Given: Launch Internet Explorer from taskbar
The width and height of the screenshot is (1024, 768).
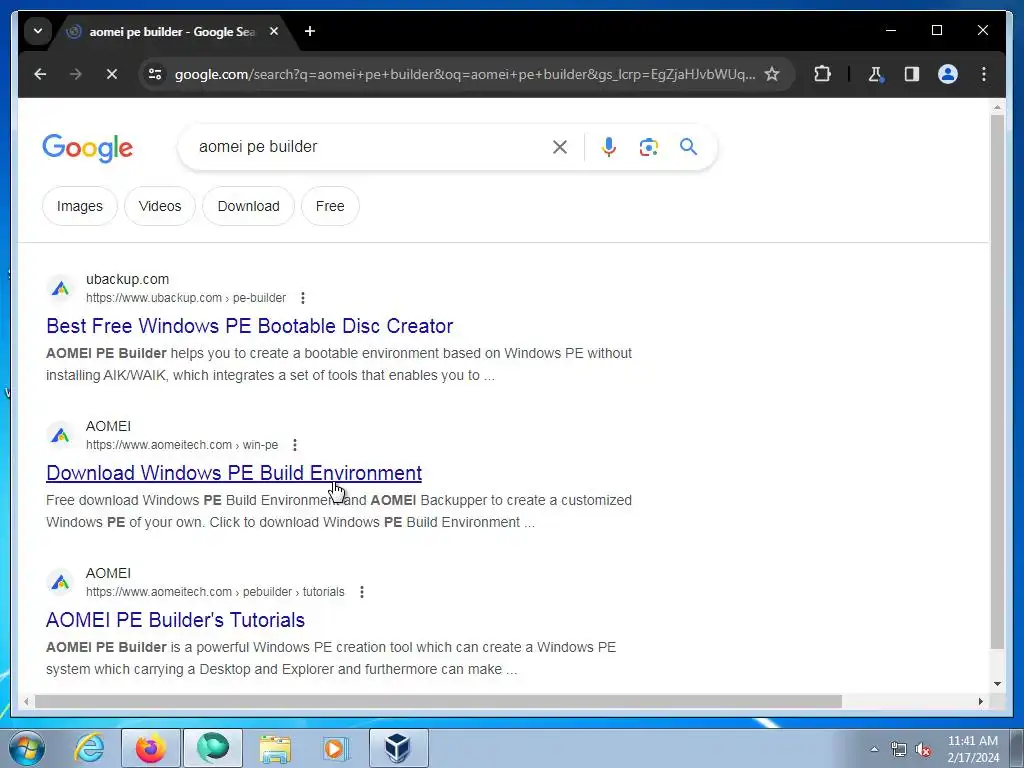Looking at the screenshot, I should click(89, 748).
